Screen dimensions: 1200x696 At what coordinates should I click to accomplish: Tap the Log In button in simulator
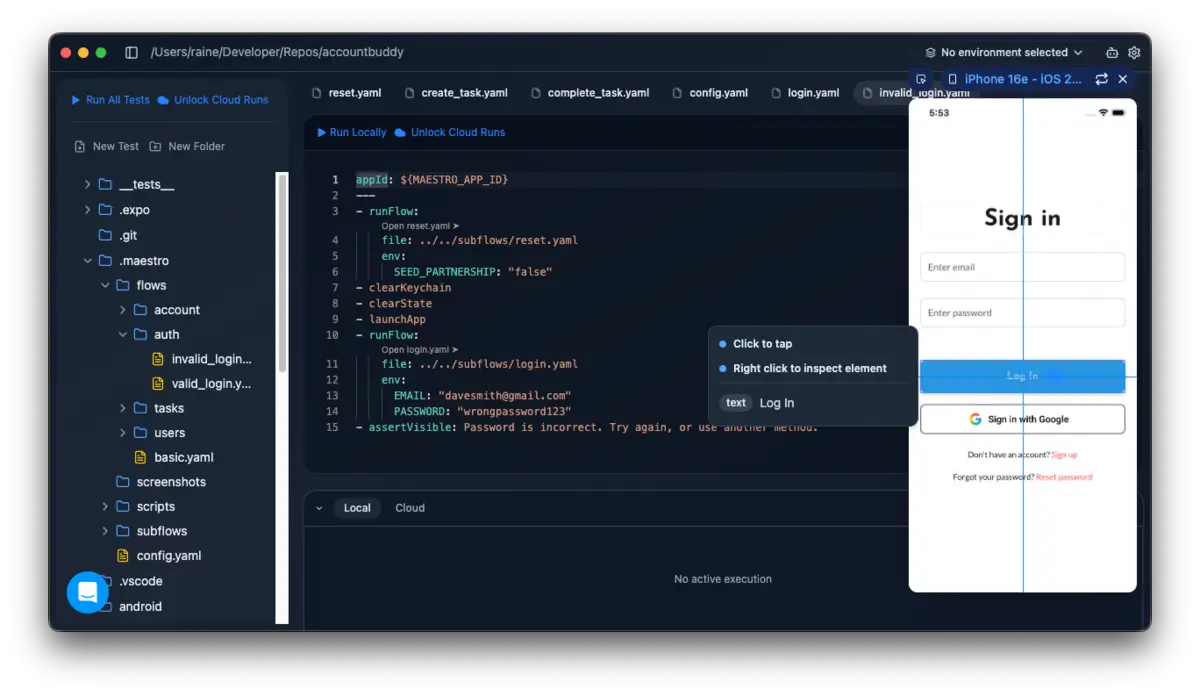(x=1022, y=376)
